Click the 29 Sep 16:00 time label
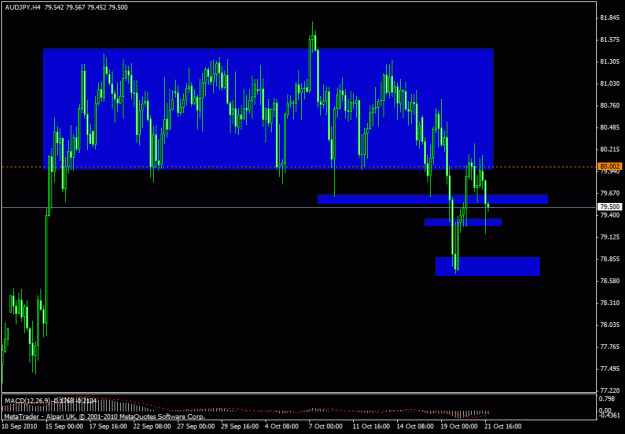Viewport: 625px width, 434px height. click(x=240, y=426)
